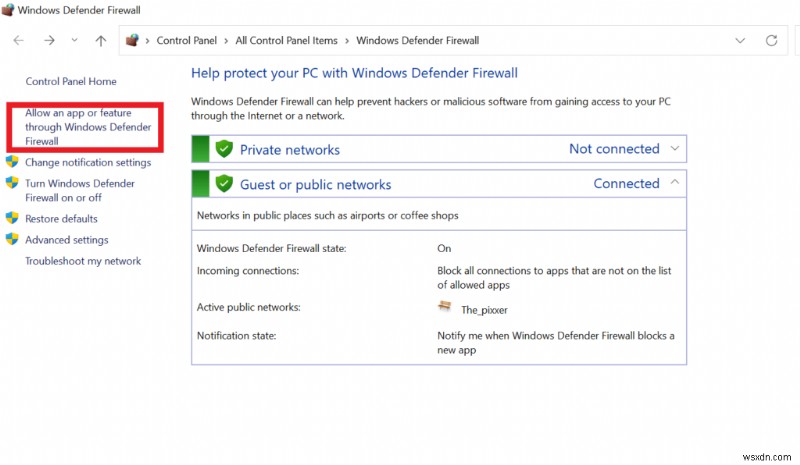Click the shield icon beside Restore defaults
Viewport: 800px width, 465px height.
coord(12,218)
